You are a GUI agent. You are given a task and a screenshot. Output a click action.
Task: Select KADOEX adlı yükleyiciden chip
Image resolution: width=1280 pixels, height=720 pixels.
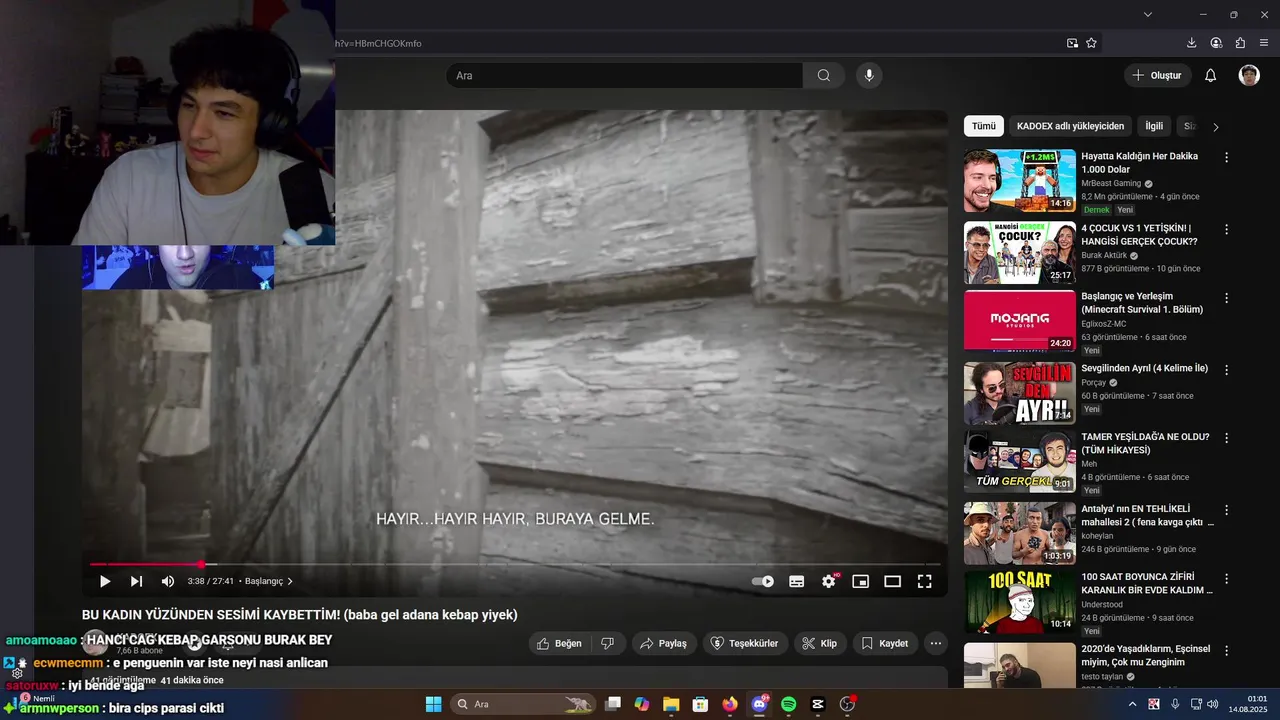1070,126
